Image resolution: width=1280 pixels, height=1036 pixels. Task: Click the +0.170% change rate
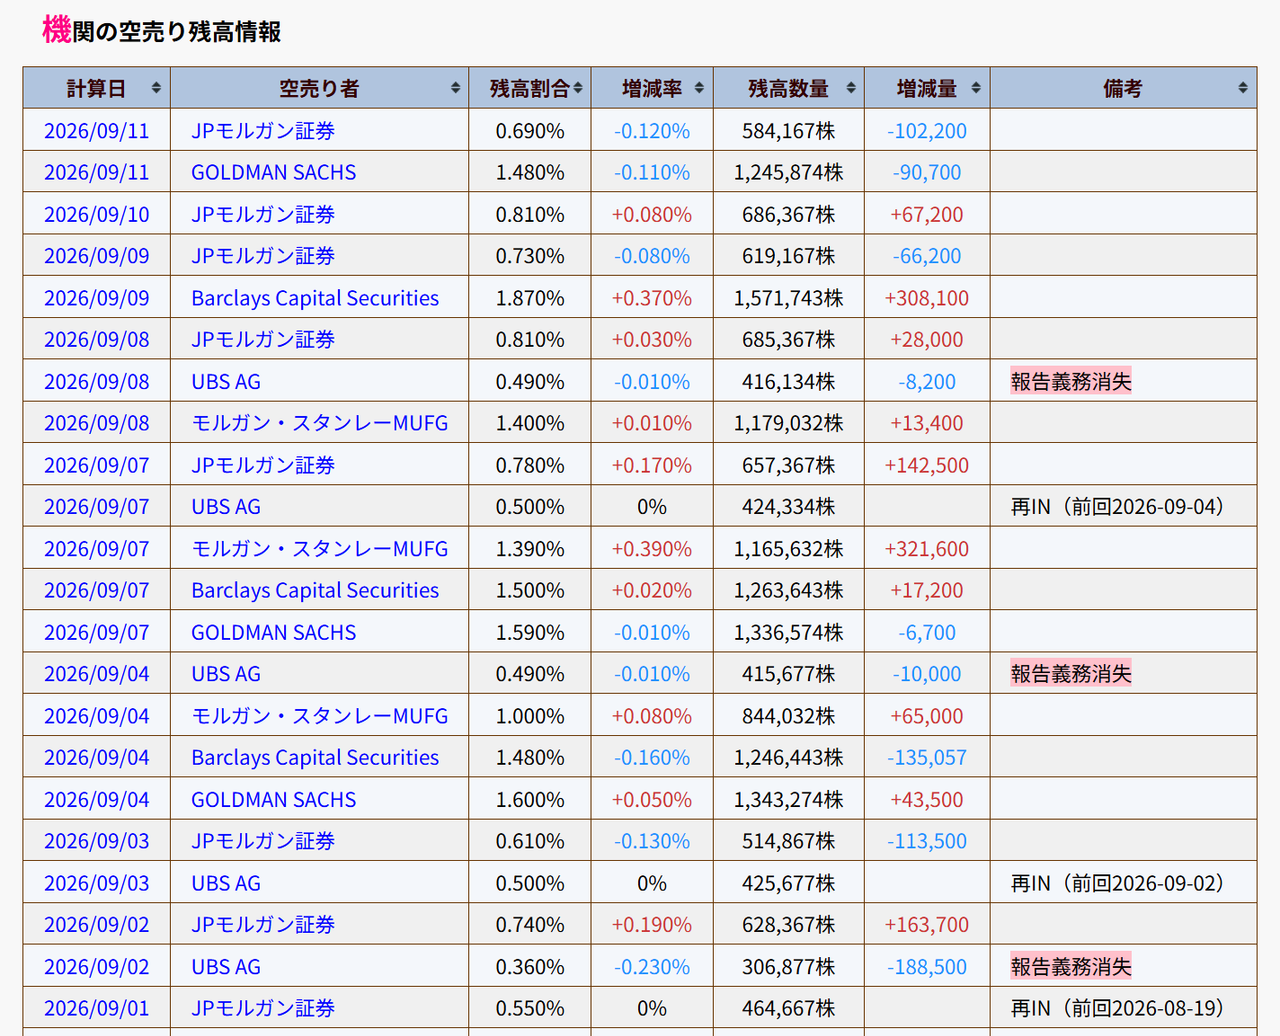652,465
